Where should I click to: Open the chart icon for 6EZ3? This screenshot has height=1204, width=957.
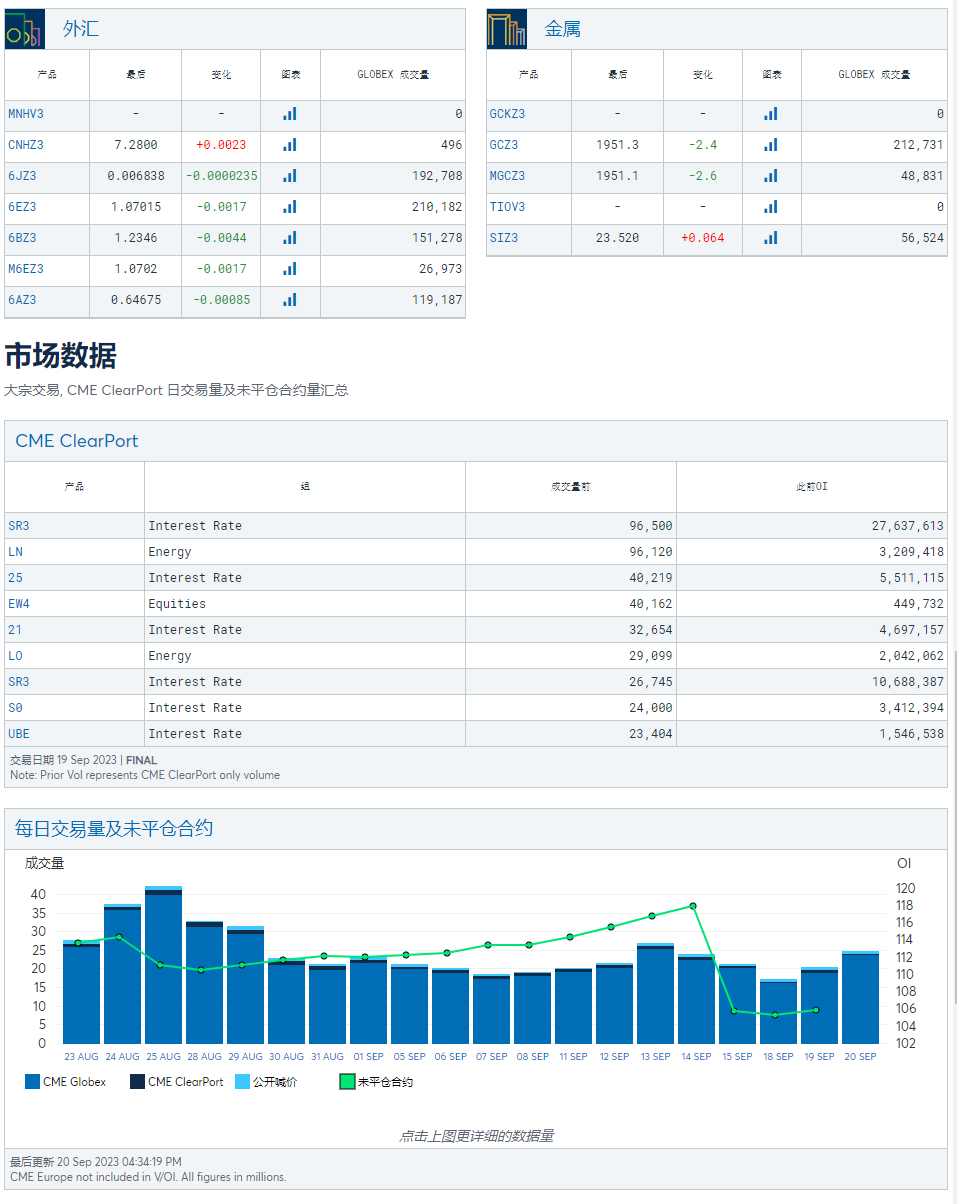290,207
